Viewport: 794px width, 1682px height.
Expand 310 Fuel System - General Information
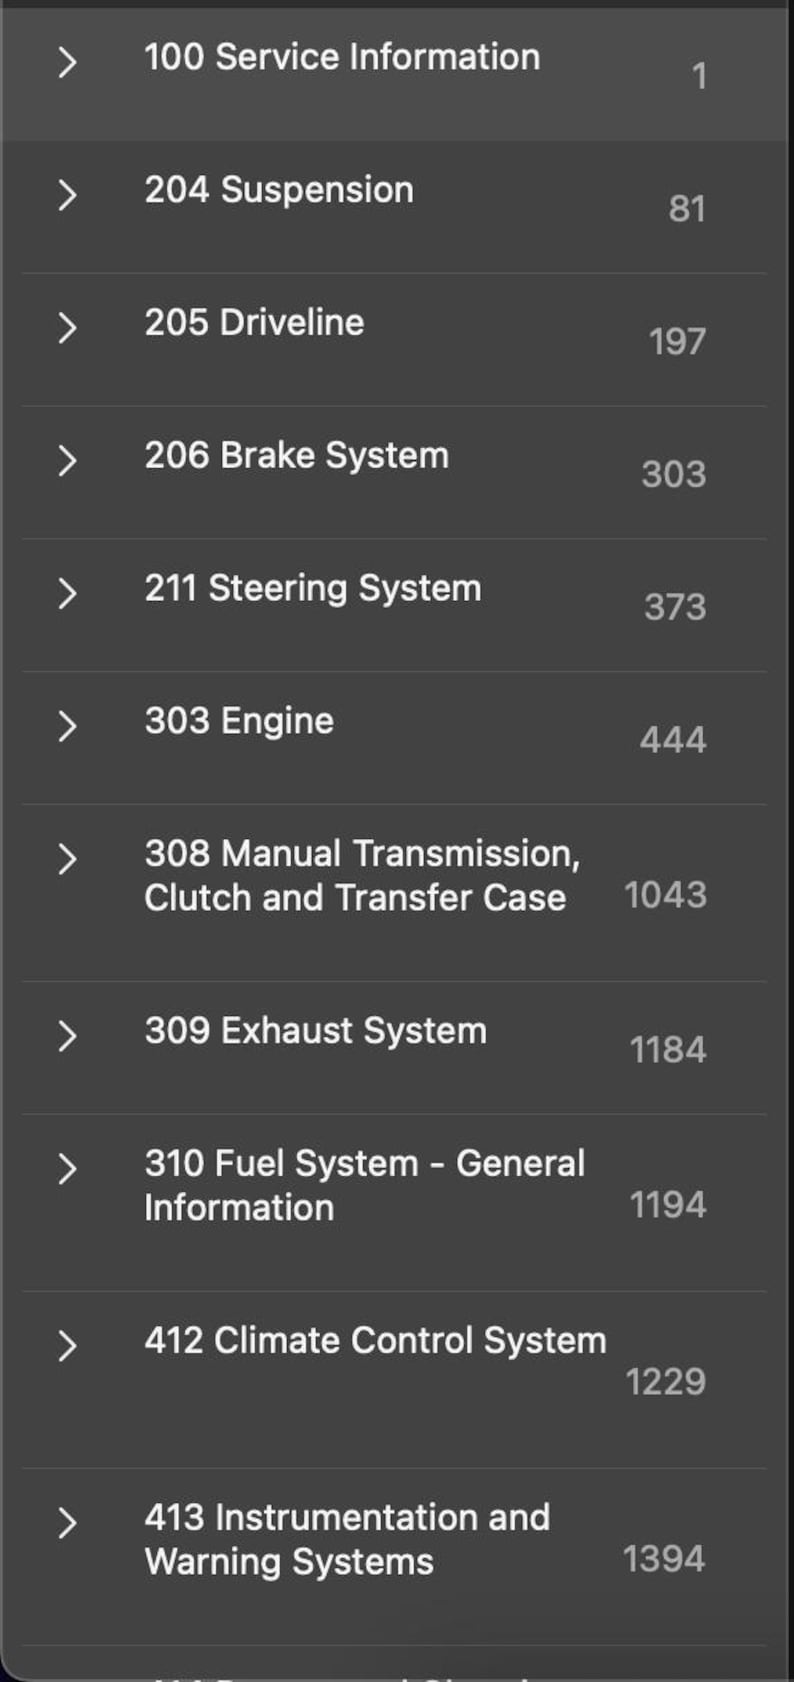[68, 1169]
